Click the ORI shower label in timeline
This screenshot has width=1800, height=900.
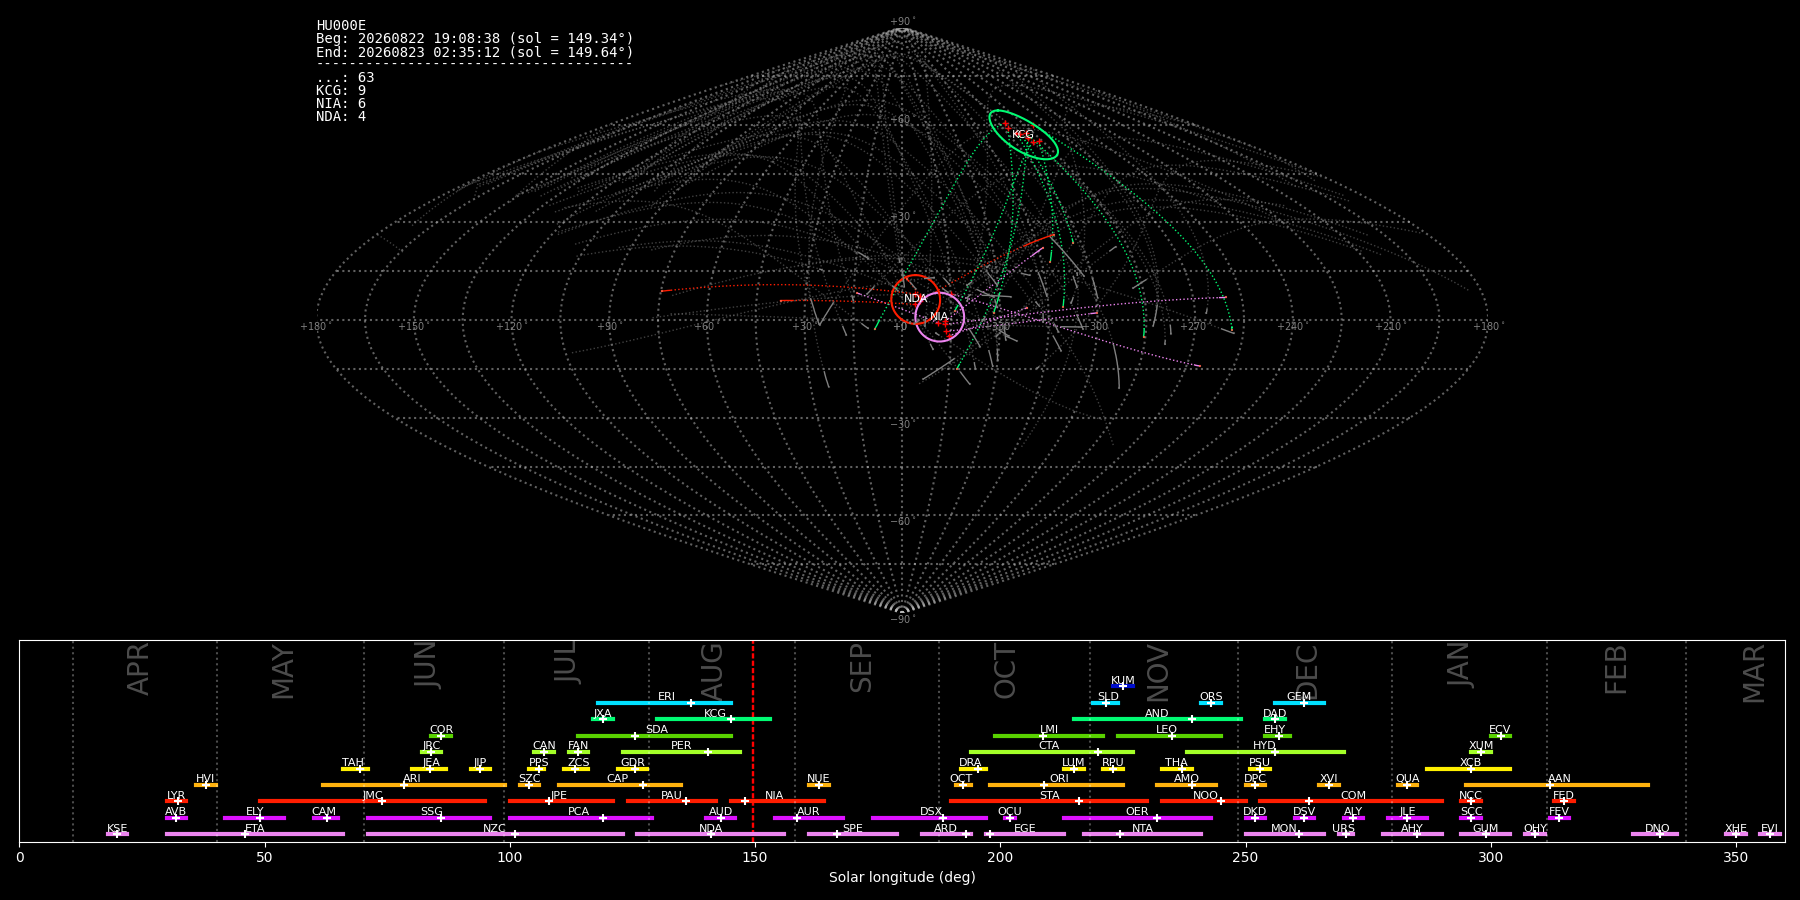[x=1059, y=779]
